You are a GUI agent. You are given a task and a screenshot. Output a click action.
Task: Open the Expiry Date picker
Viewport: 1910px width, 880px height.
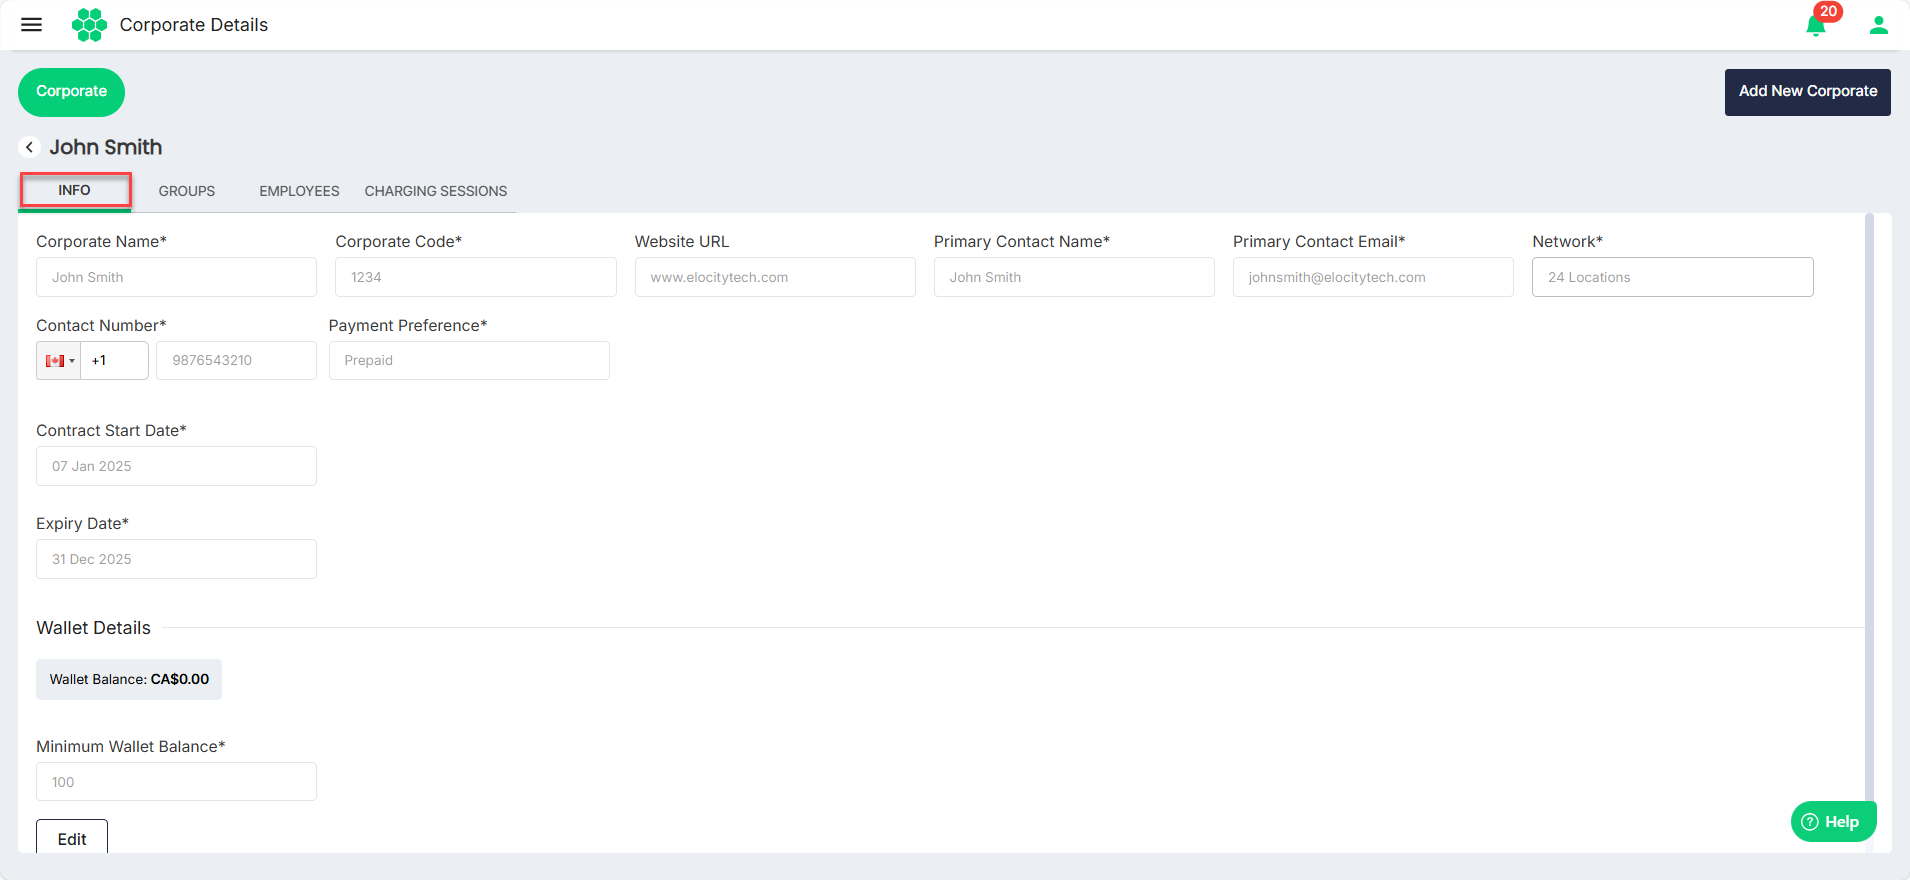pos(176,559)
